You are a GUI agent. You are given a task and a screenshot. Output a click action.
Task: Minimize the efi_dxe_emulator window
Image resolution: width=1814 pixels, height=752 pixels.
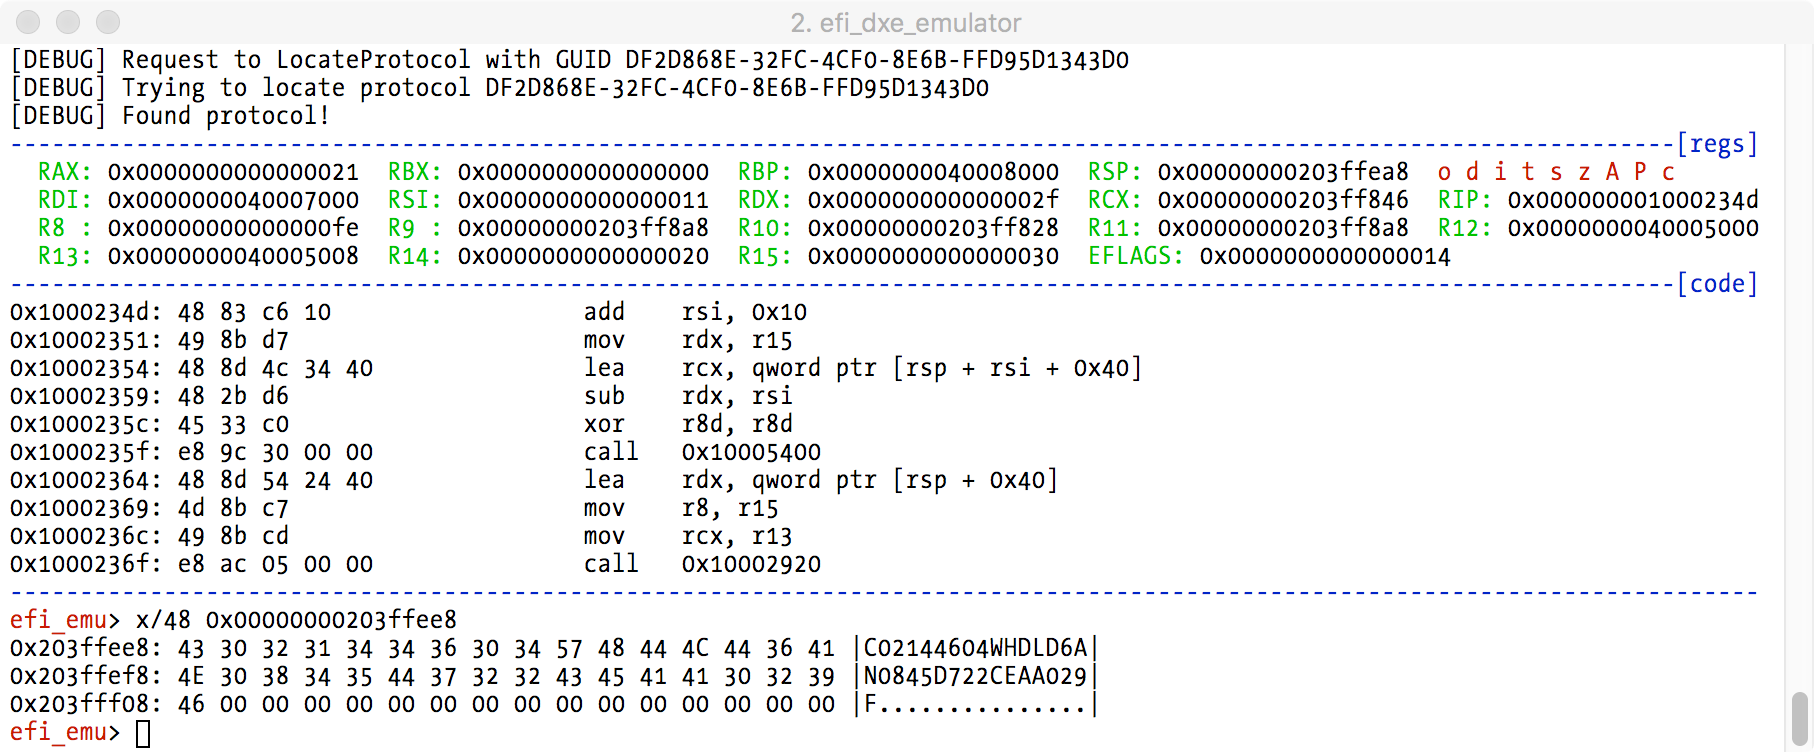point(68,22)
